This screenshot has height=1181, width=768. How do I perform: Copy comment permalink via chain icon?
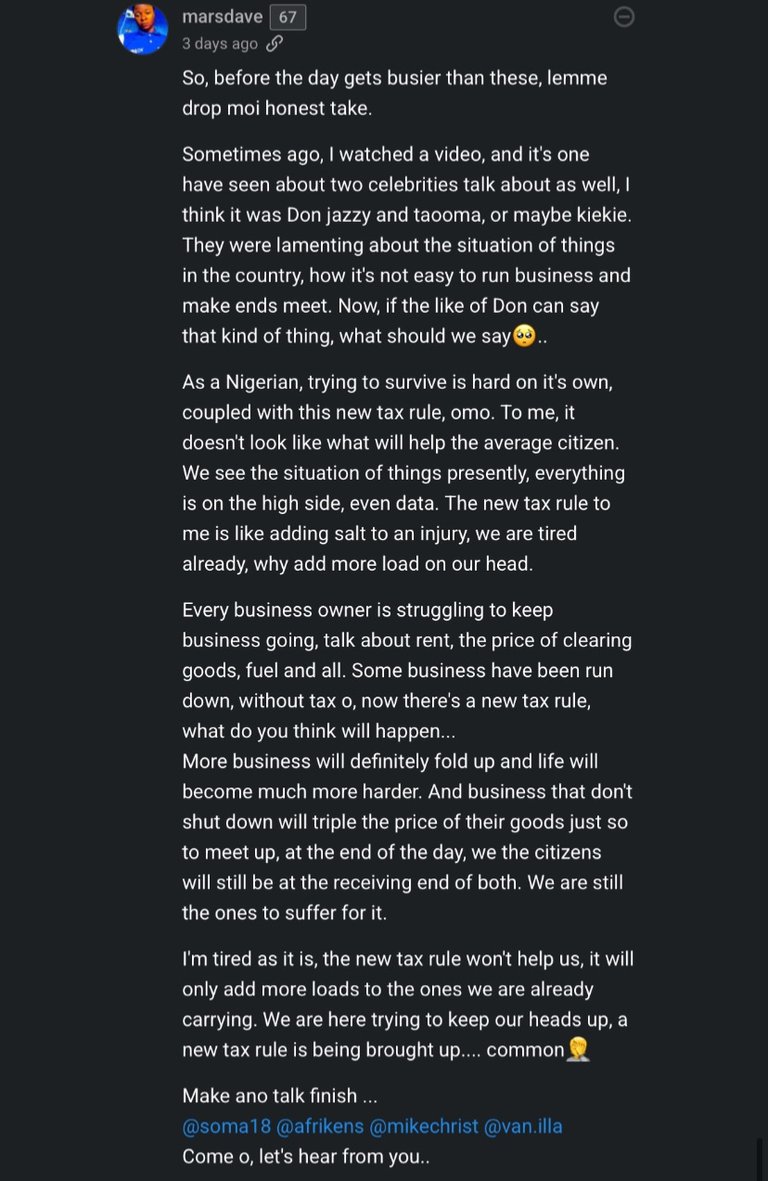tap(274, 44)
